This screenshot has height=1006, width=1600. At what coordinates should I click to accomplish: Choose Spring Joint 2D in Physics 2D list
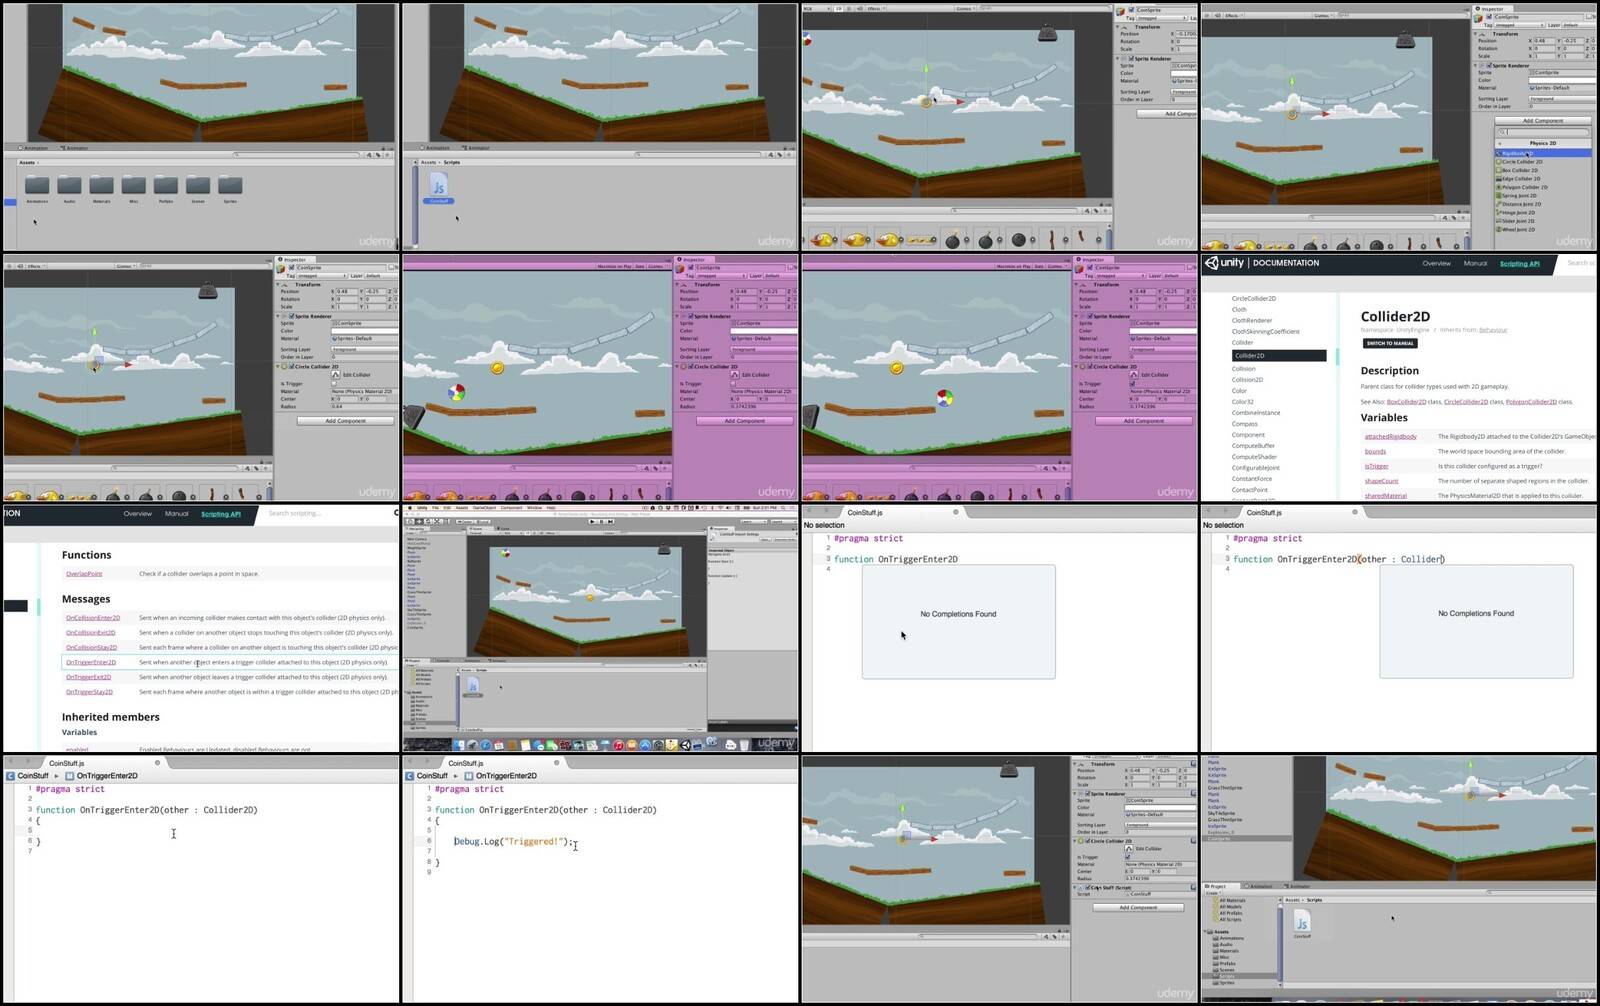1544,196
